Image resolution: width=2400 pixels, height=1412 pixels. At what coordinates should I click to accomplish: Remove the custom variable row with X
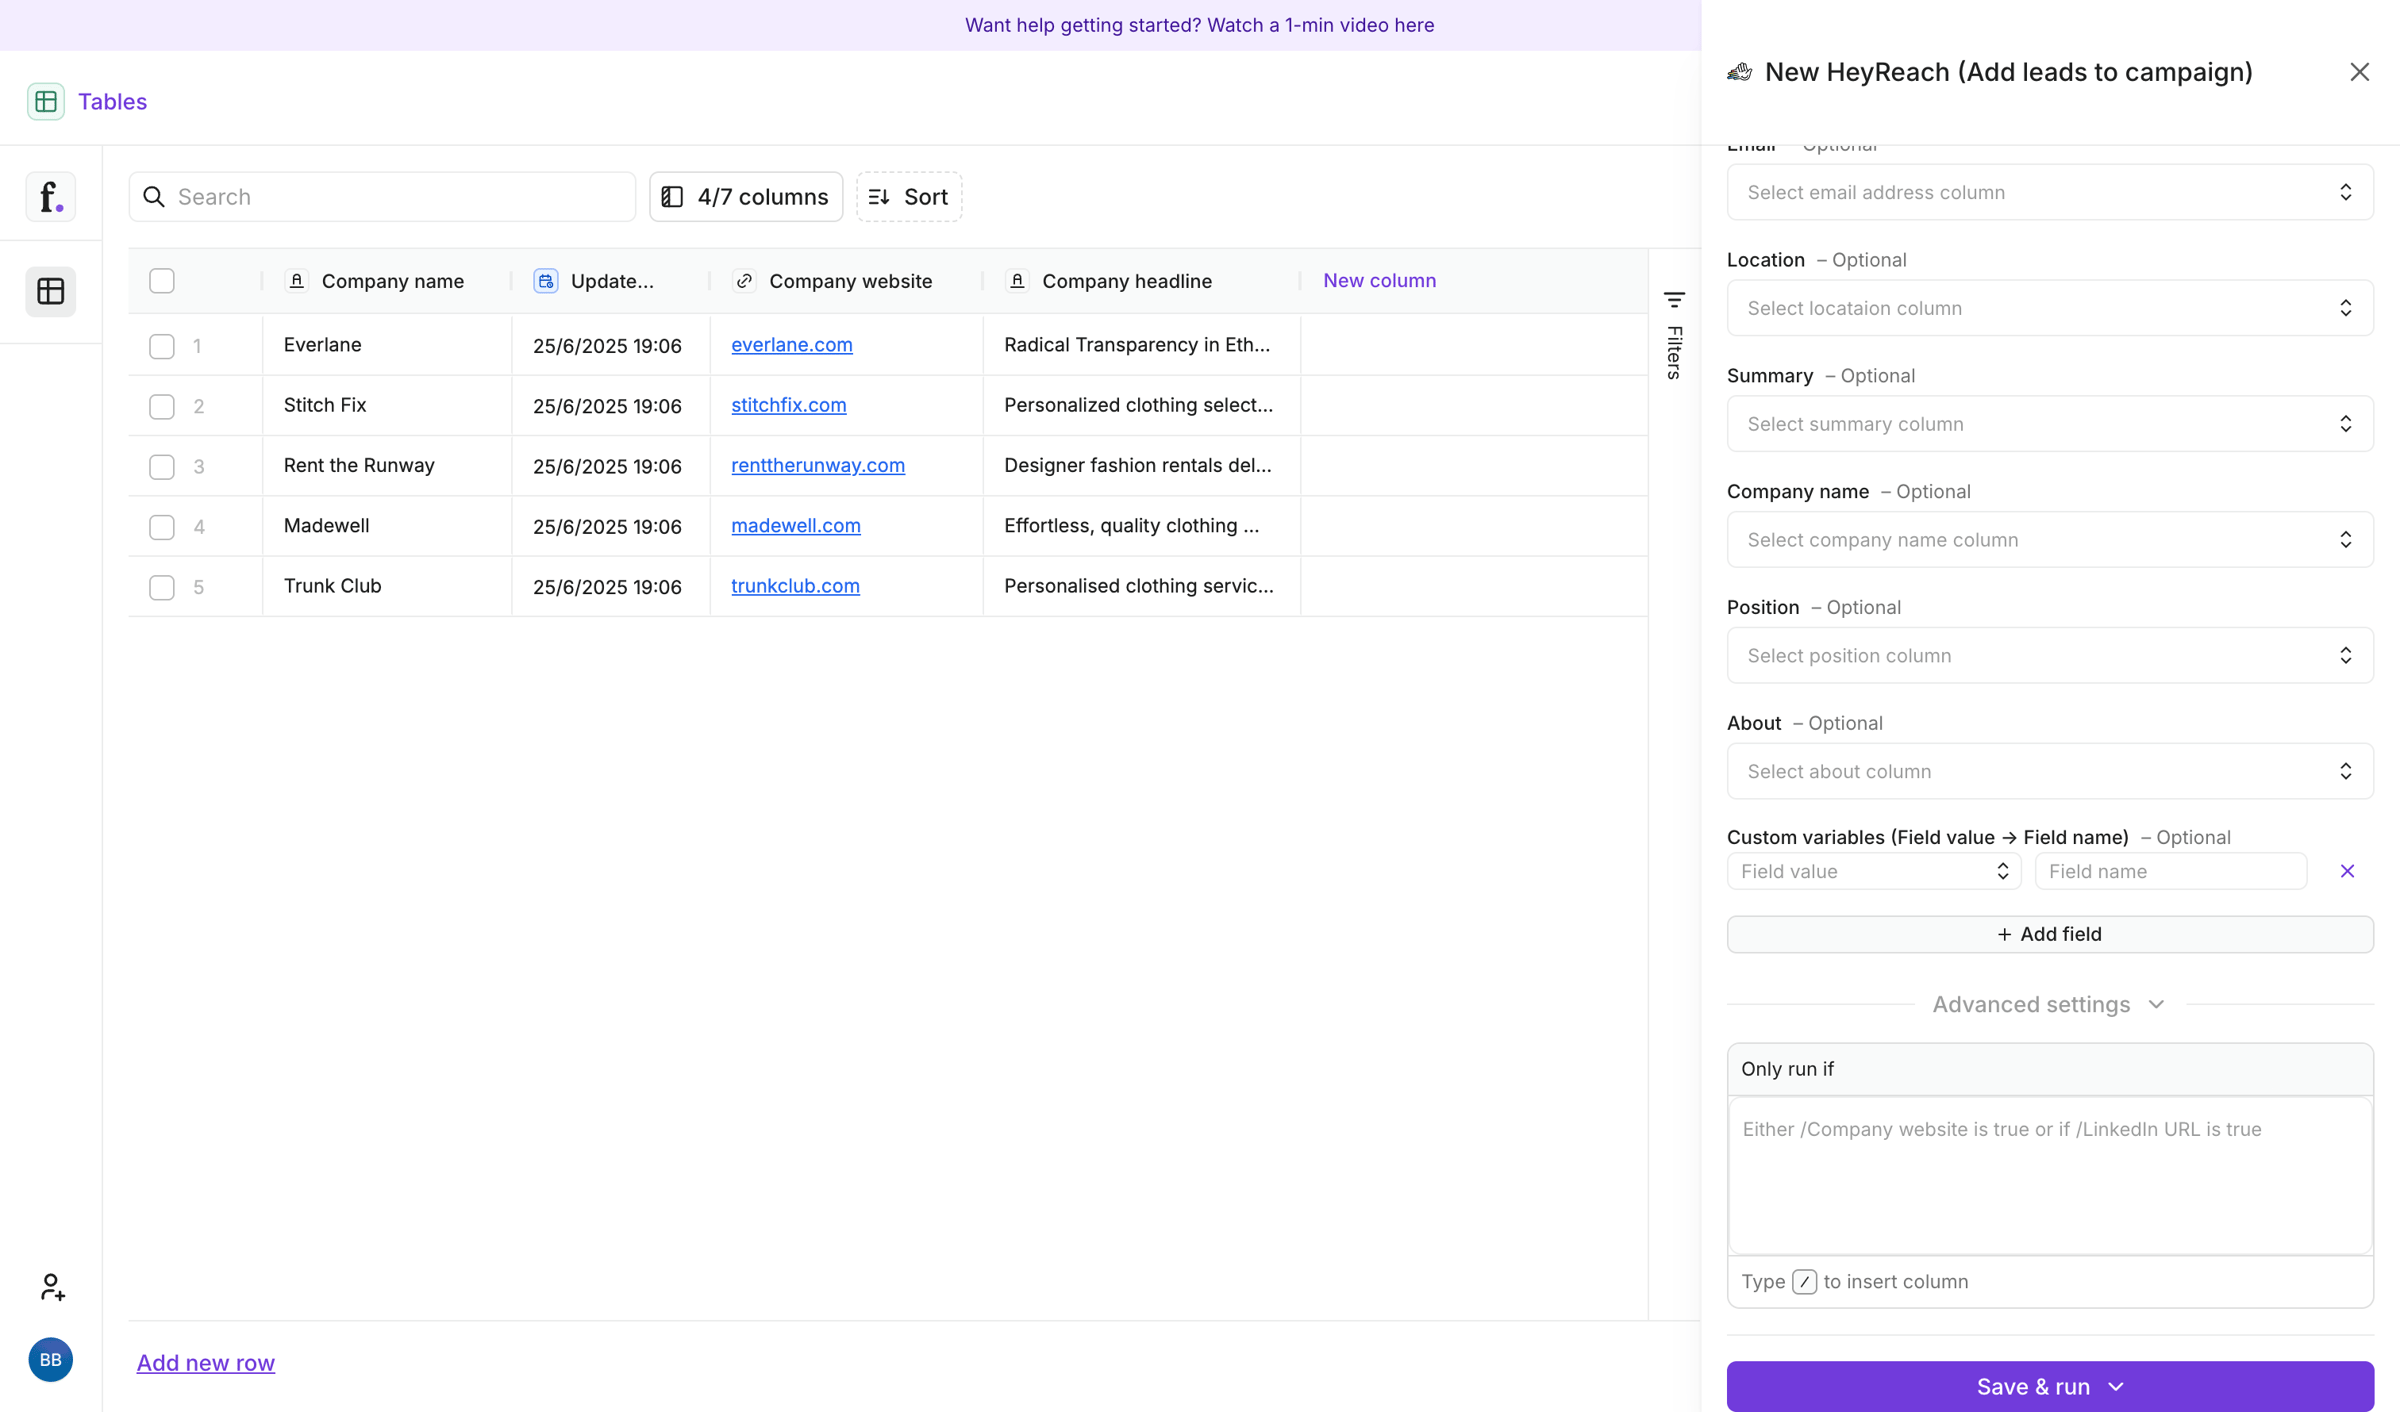point(2347,871)
